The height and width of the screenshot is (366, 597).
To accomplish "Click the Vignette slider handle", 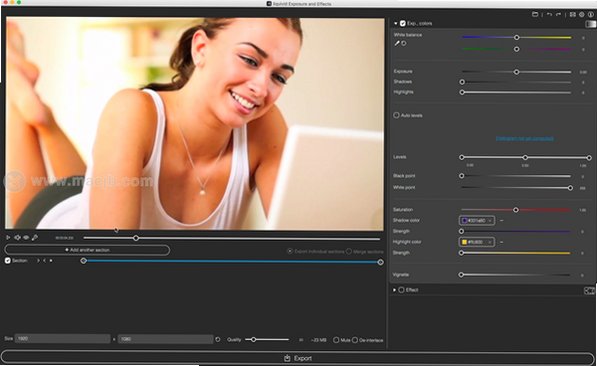I will [461, 275].
